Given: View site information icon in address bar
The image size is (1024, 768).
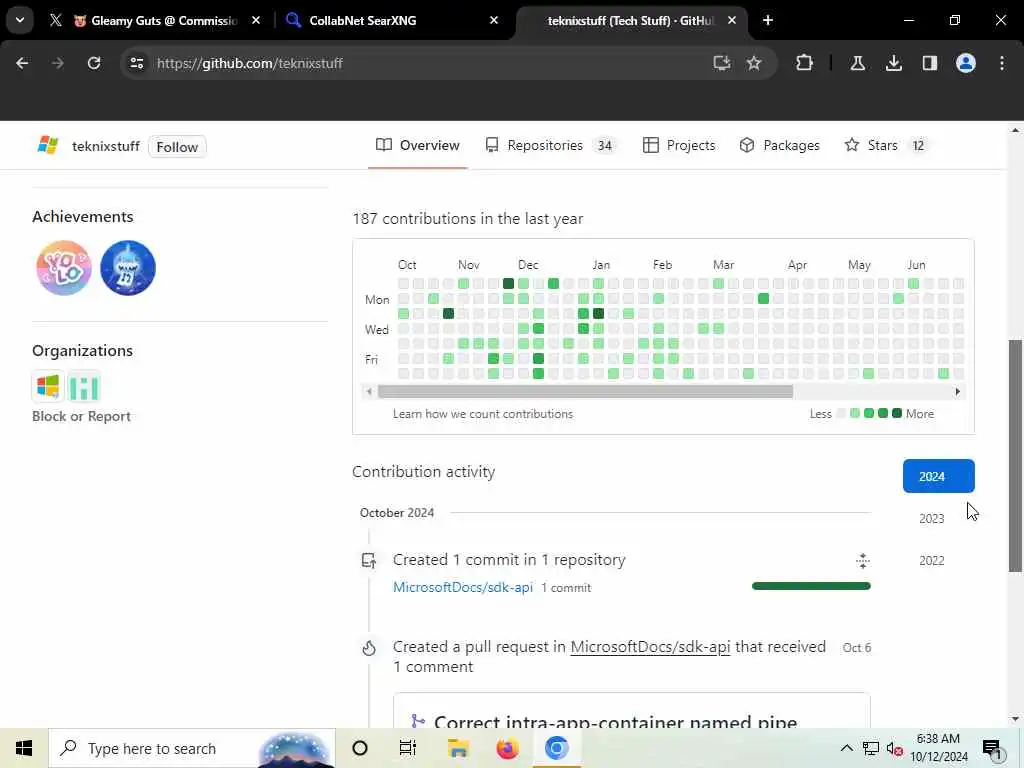Looking at the screenshot, I should pyautogui.click(x=136, y=63).
